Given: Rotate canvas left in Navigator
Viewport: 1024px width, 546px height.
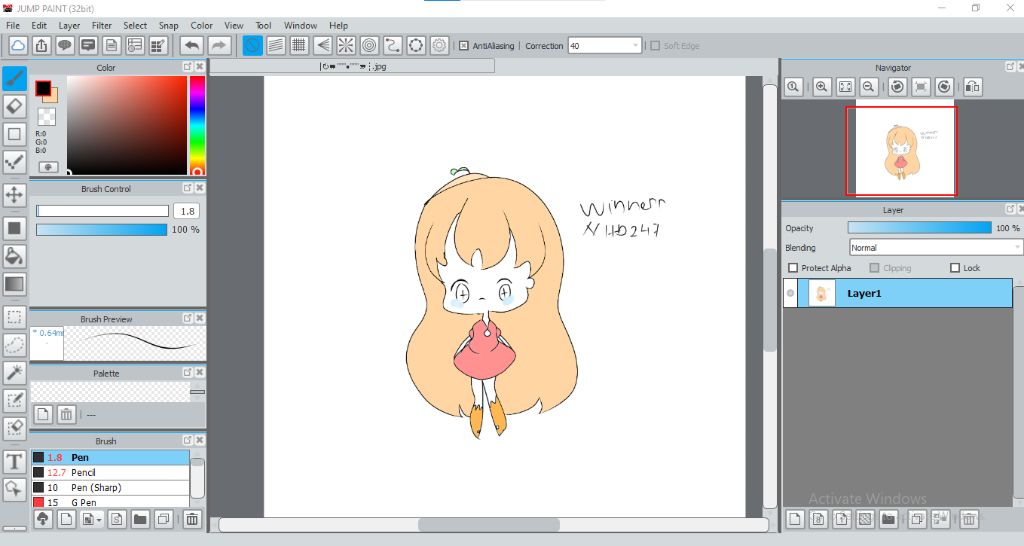Looking at the screenshot, I should click(897, 87).
